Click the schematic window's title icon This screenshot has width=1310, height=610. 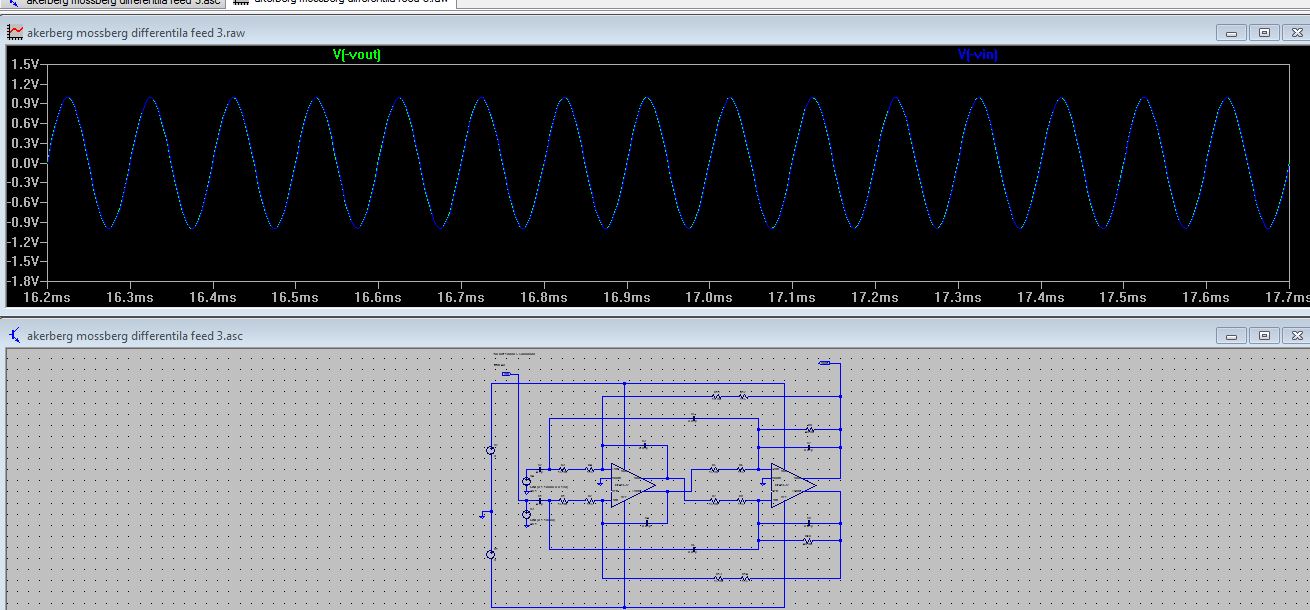point(15,336)
